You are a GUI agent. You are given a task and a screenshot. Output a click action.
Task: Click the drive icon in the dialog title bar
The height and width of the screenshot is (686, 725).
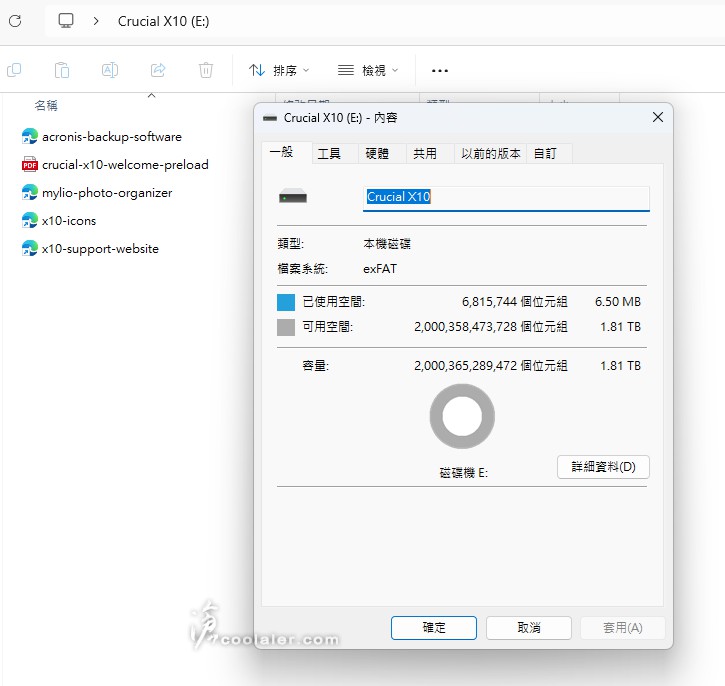270,118
